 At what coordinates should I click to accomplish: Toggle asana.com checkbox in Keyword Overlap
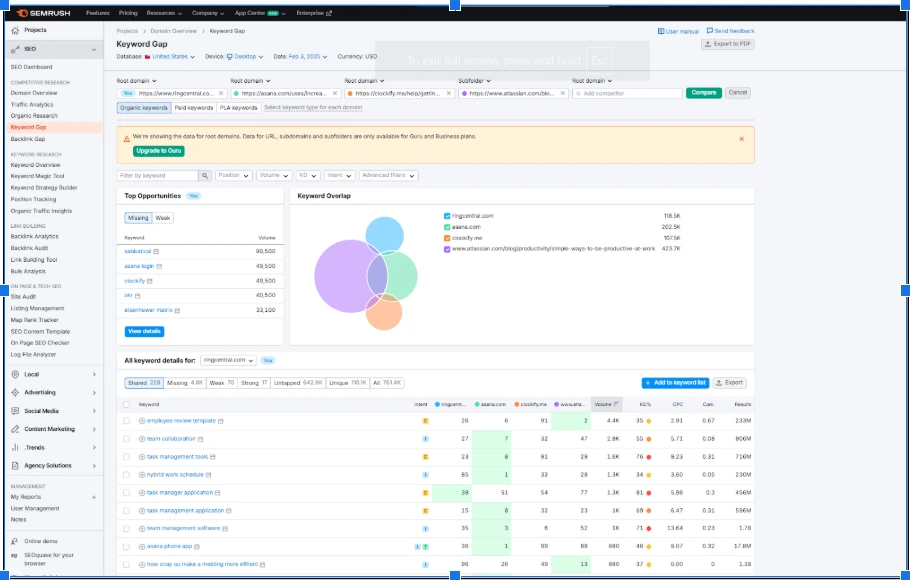(x=447, y=227)
